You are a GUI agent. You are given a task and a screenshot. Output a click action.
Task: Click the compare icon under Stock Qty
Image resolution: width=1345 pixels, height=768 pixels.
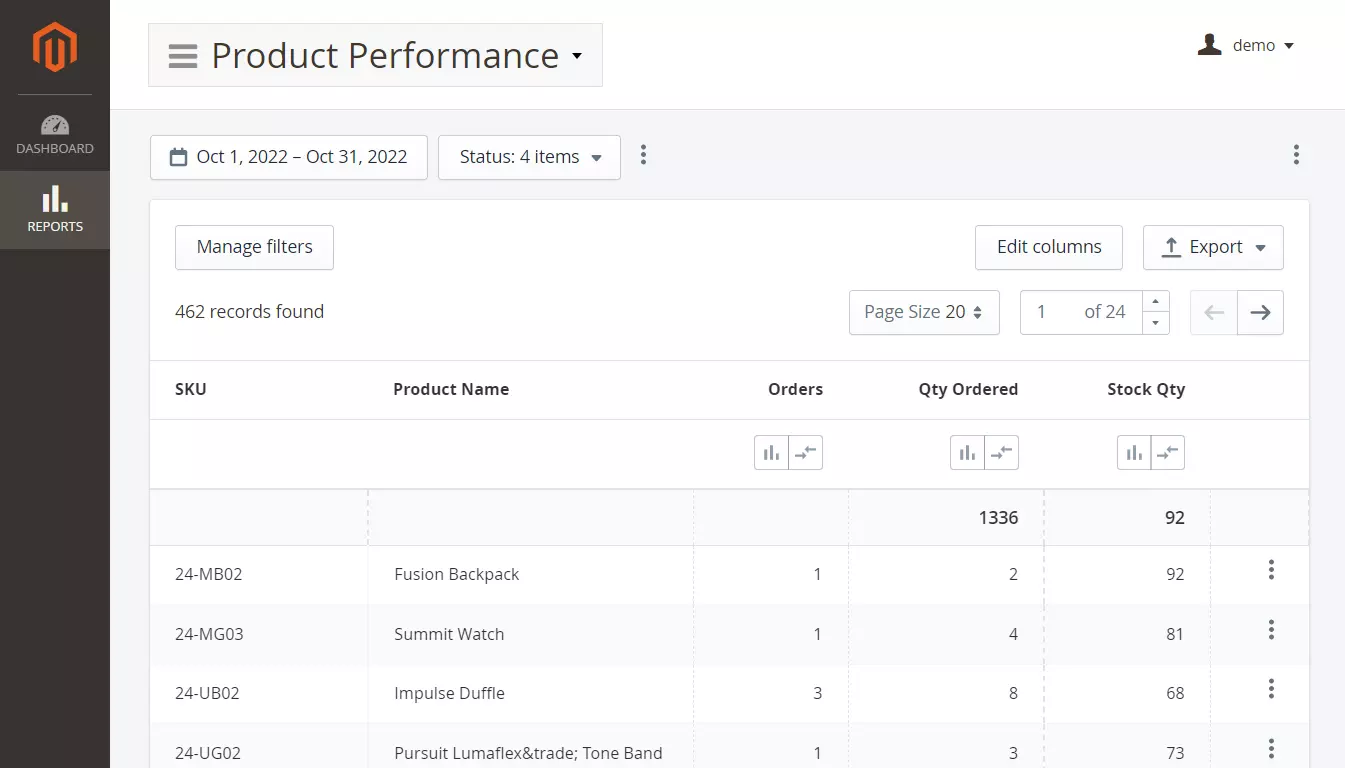[x=1167, y=453]
